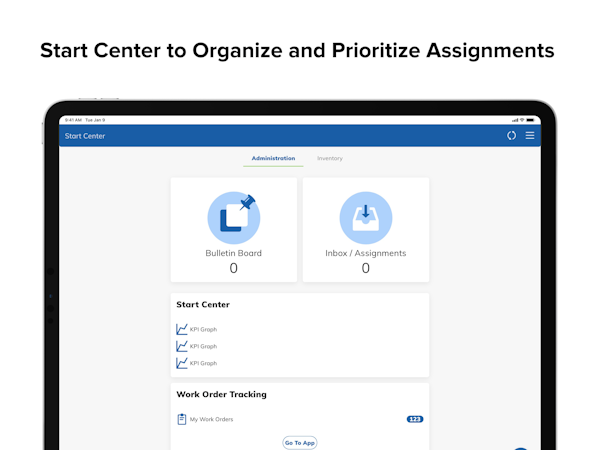
Task: Open the hamburger menu icon
Action: tap(530, 135)
